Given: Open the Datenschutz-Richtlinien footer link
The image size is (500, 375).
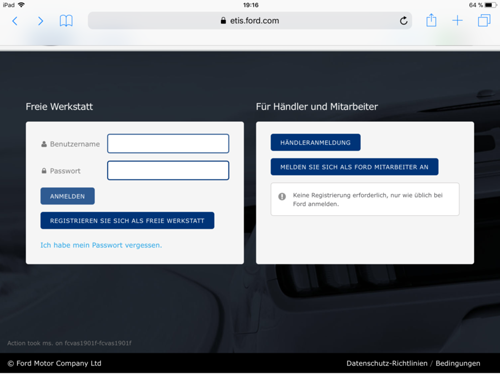Looking at the screenshot, I should 387,363.
